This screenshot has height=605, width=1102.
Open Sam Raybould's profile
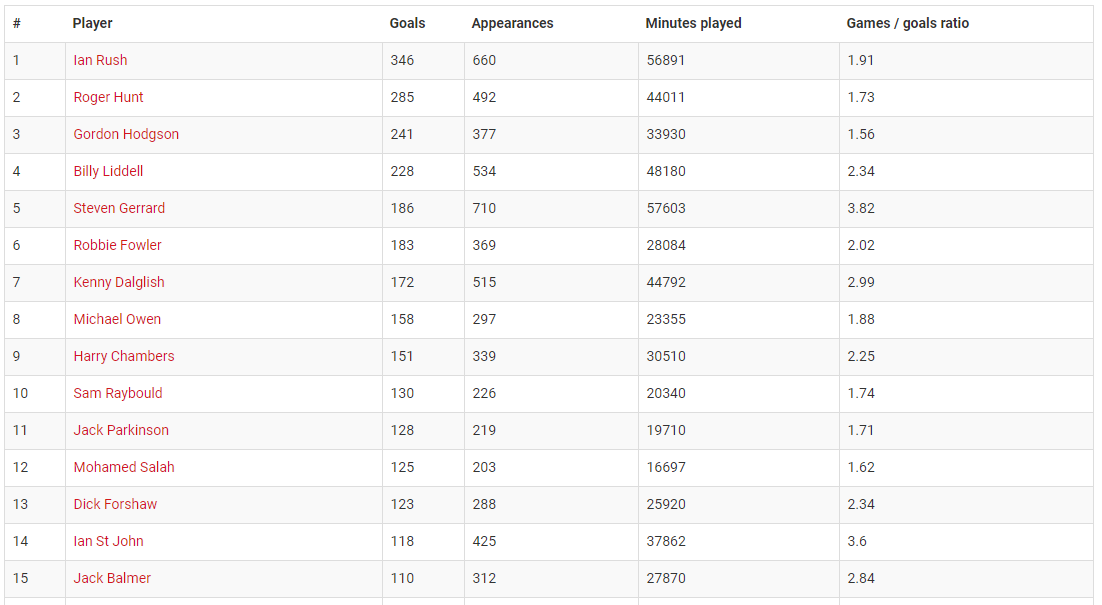[x=118, y=393]
